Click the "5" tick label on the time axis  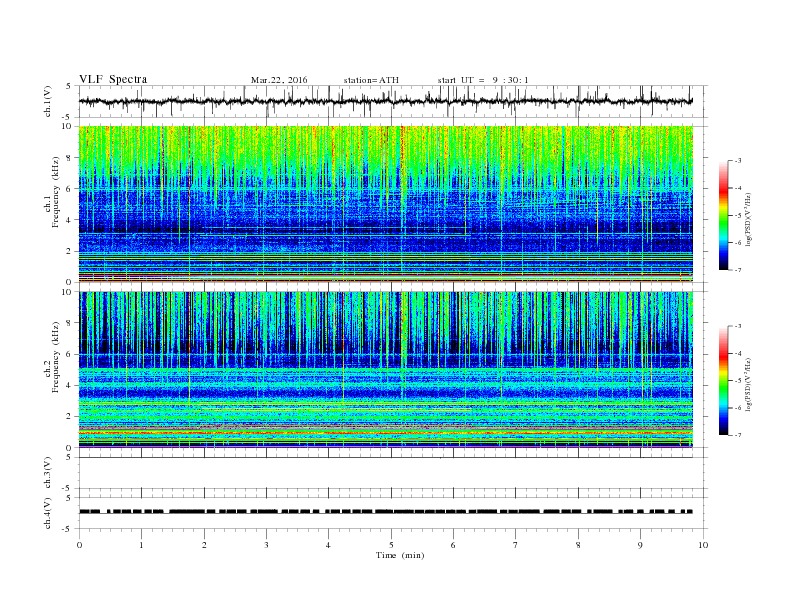pyautogui.click(x=391, y=545)
